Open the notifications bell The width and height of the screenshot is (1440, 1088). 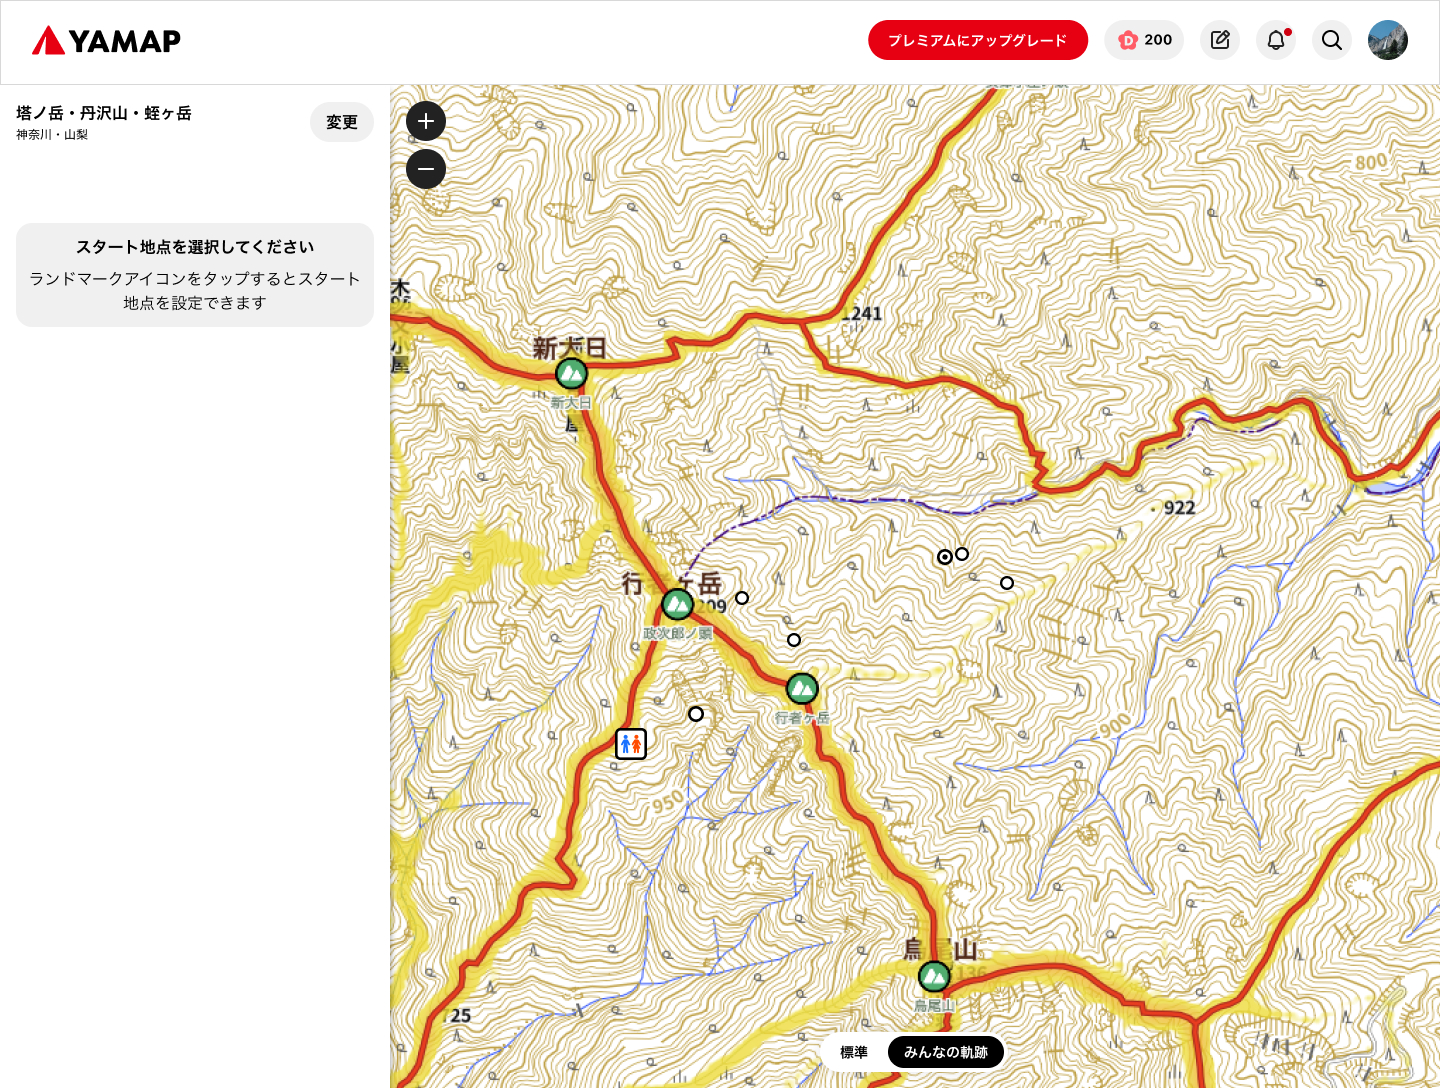[x=1276, y=40]
